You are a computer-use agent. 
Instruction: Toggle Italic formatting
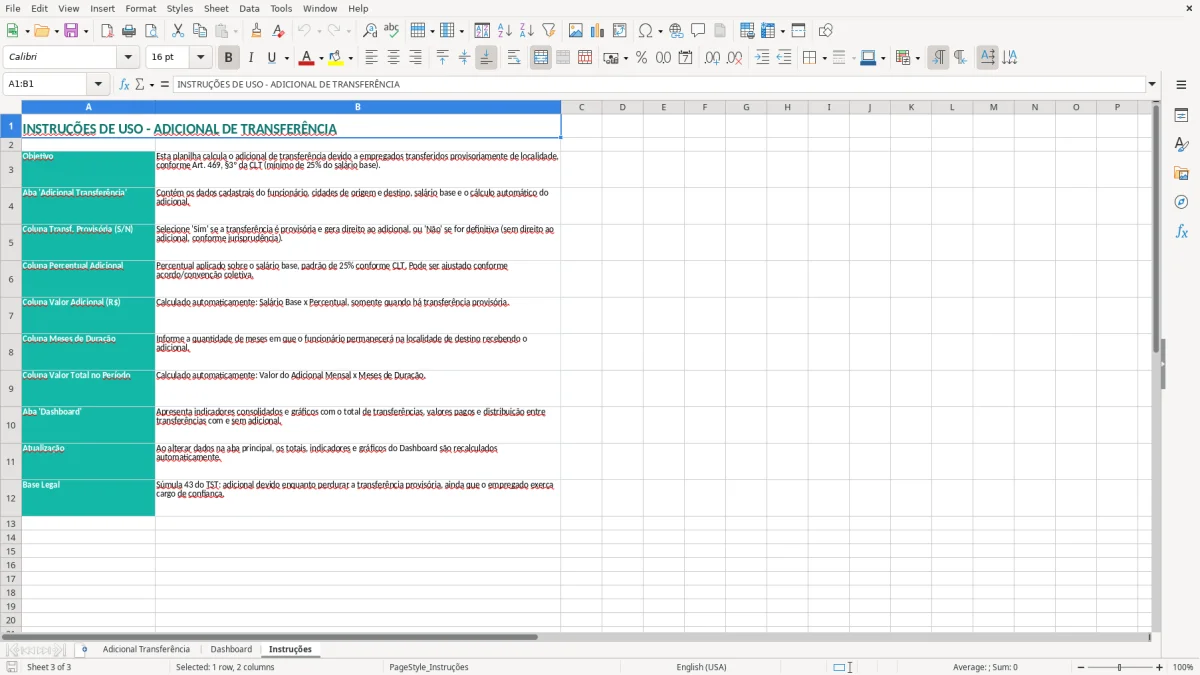250,58
